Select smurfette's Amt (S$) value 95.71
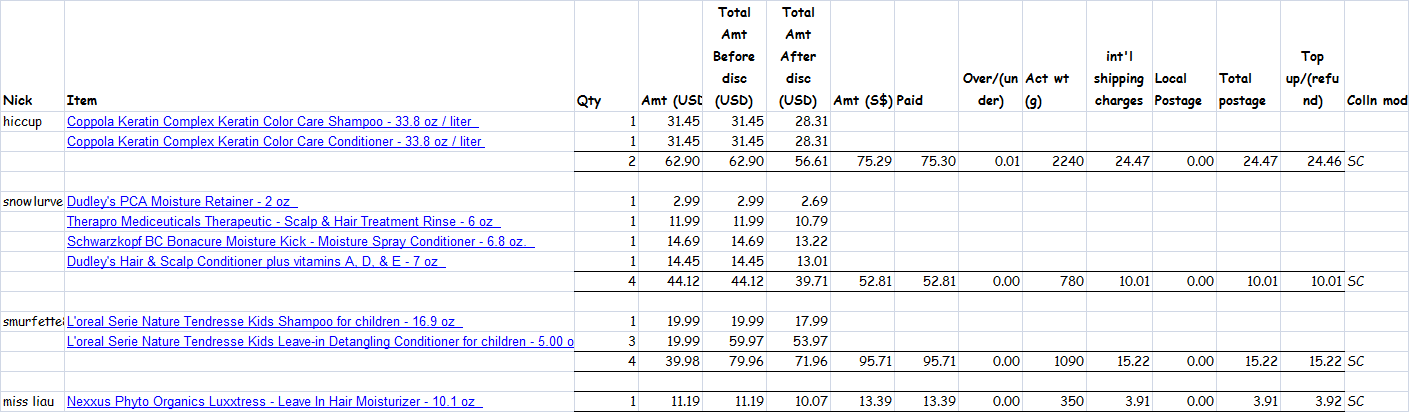Screen dimensions: 1409x412 [x=862, y=361]
